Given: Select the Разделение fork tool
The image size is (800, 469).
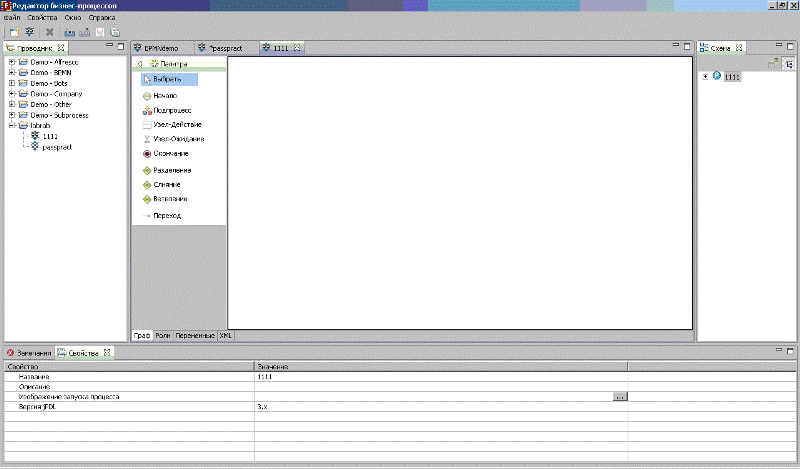Looking at the screenshot, I should pos(172,170).
